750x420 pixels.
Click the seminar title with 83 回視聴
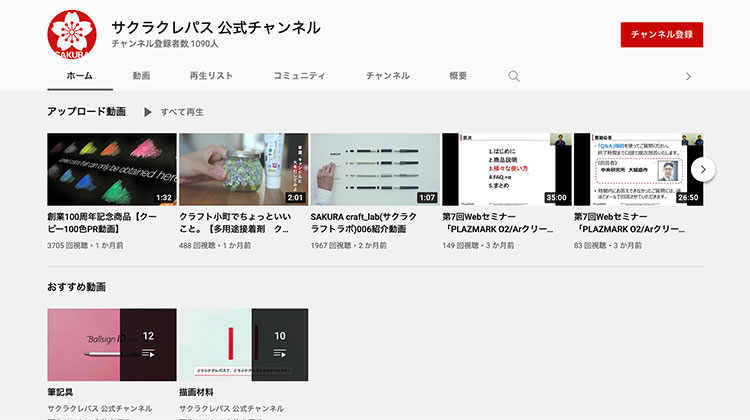coord(629,223)
